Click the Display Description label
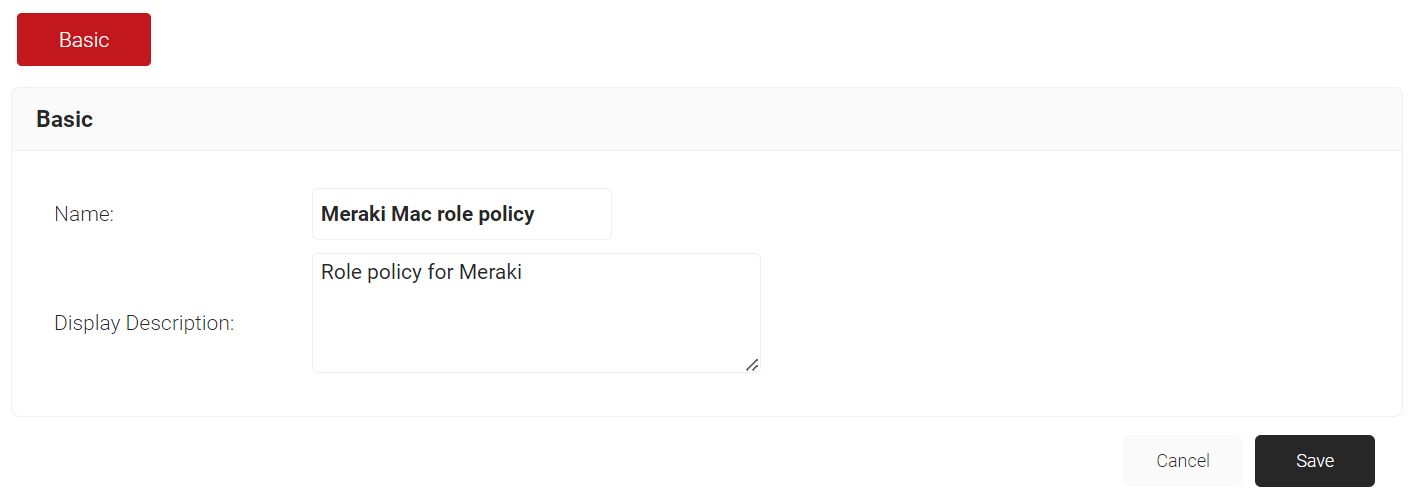Viewport: 1413px width, 496px height. pyautogui.click(x=144, y=324)
